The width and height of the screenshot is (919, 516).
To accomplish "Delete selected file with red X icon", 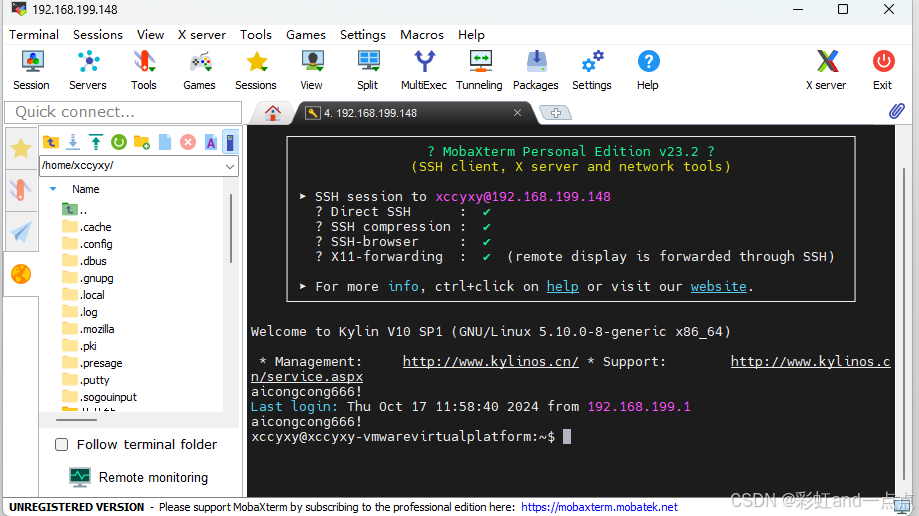I will coord(188,142).
